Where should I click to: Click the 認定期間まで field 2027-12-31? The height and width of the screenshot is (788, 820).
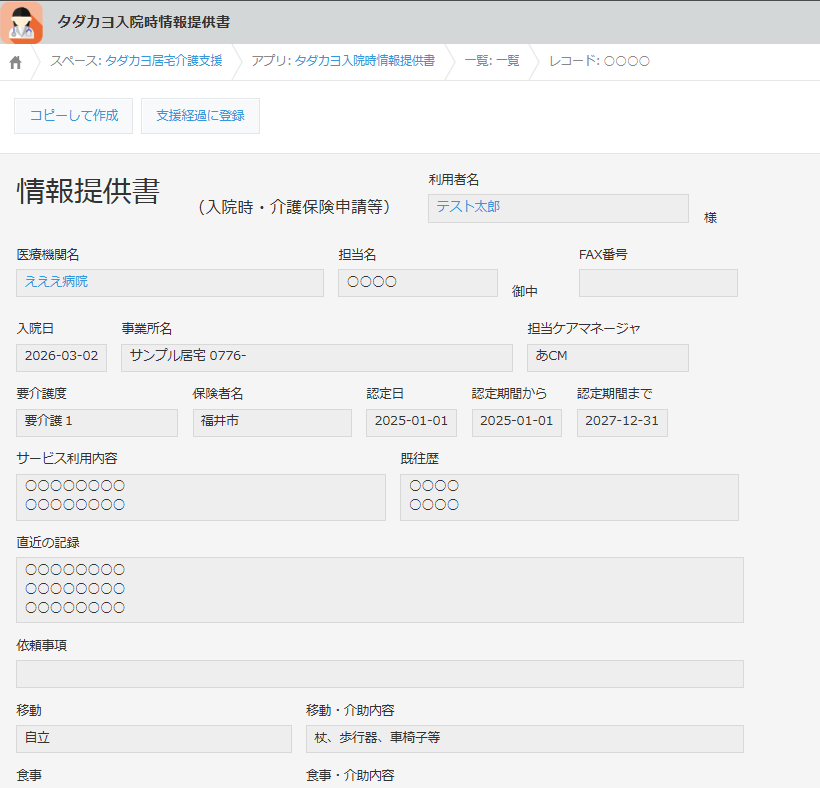pyautogui.click(x=621, y=422)
